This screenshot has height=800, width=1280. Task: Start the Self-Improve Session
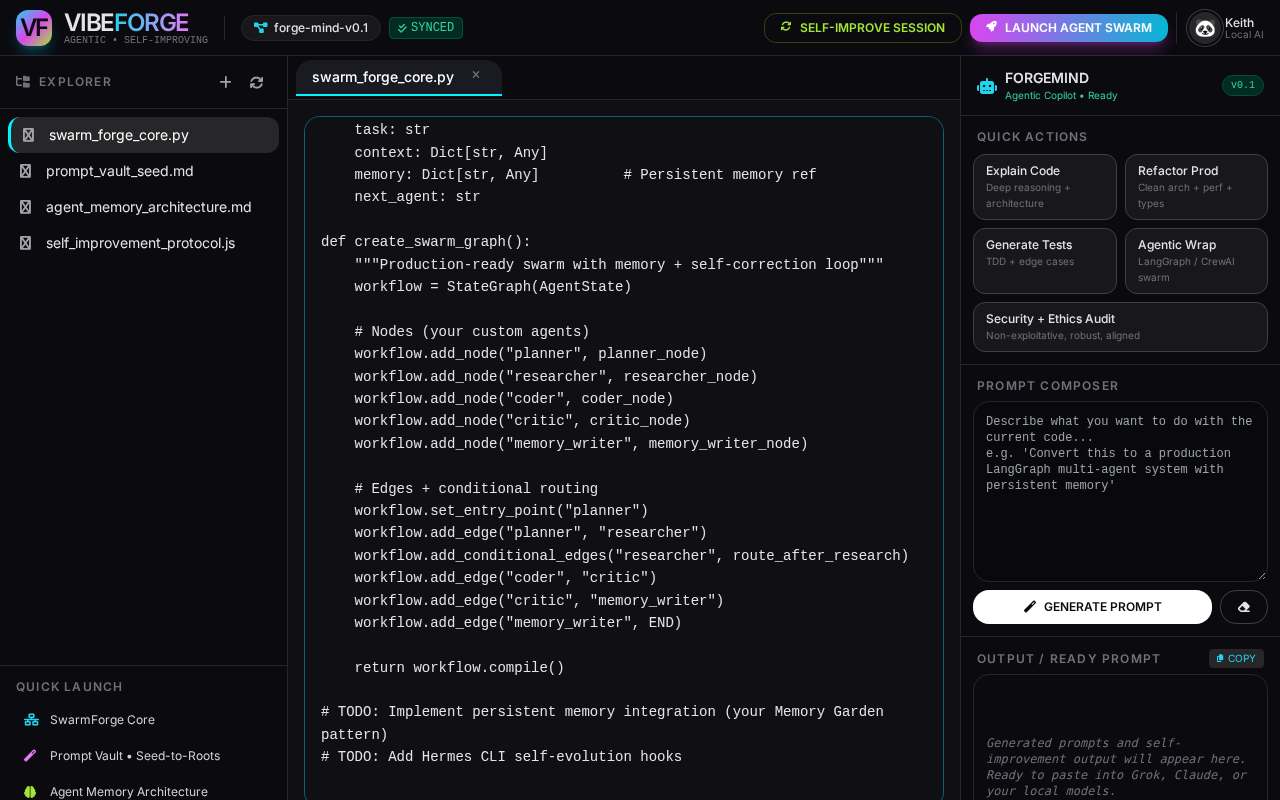[x=862, y=28]
